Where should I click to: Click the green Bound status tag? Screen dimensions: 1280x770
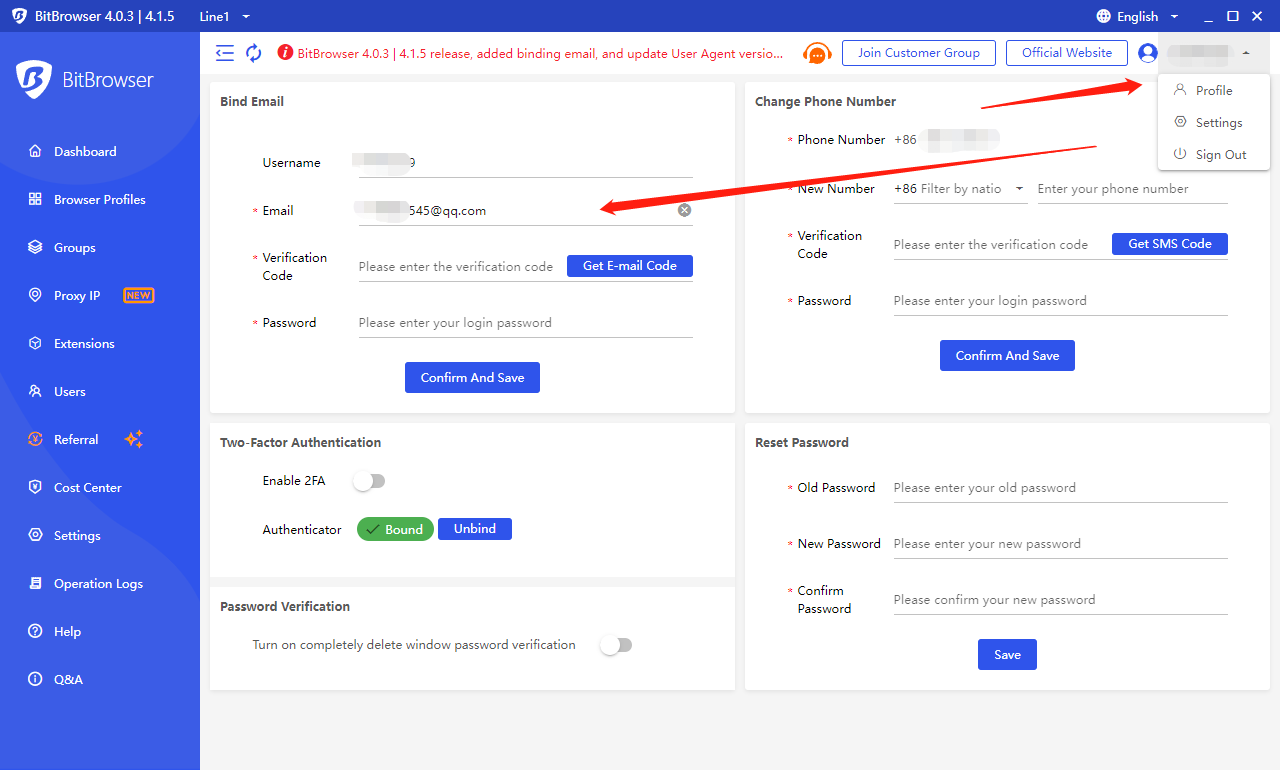[x=395, y=529]
